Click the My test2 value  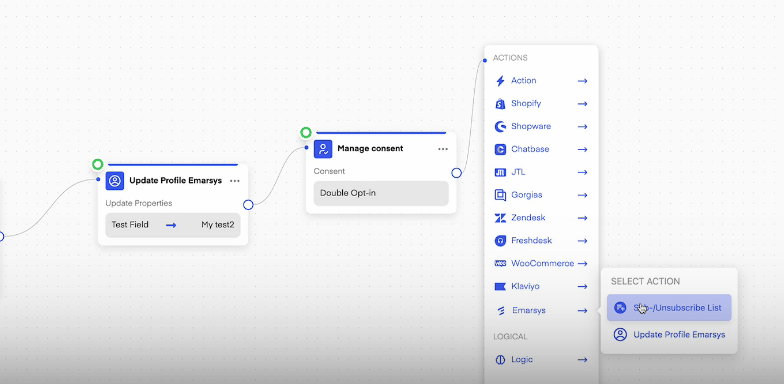point(218,225)
